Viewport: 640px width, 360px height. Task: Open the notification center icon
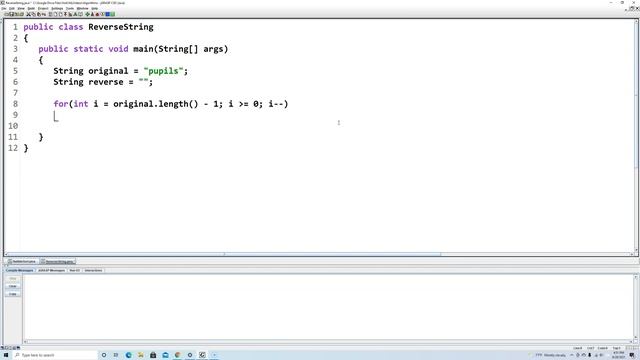[x=632, y=355]
